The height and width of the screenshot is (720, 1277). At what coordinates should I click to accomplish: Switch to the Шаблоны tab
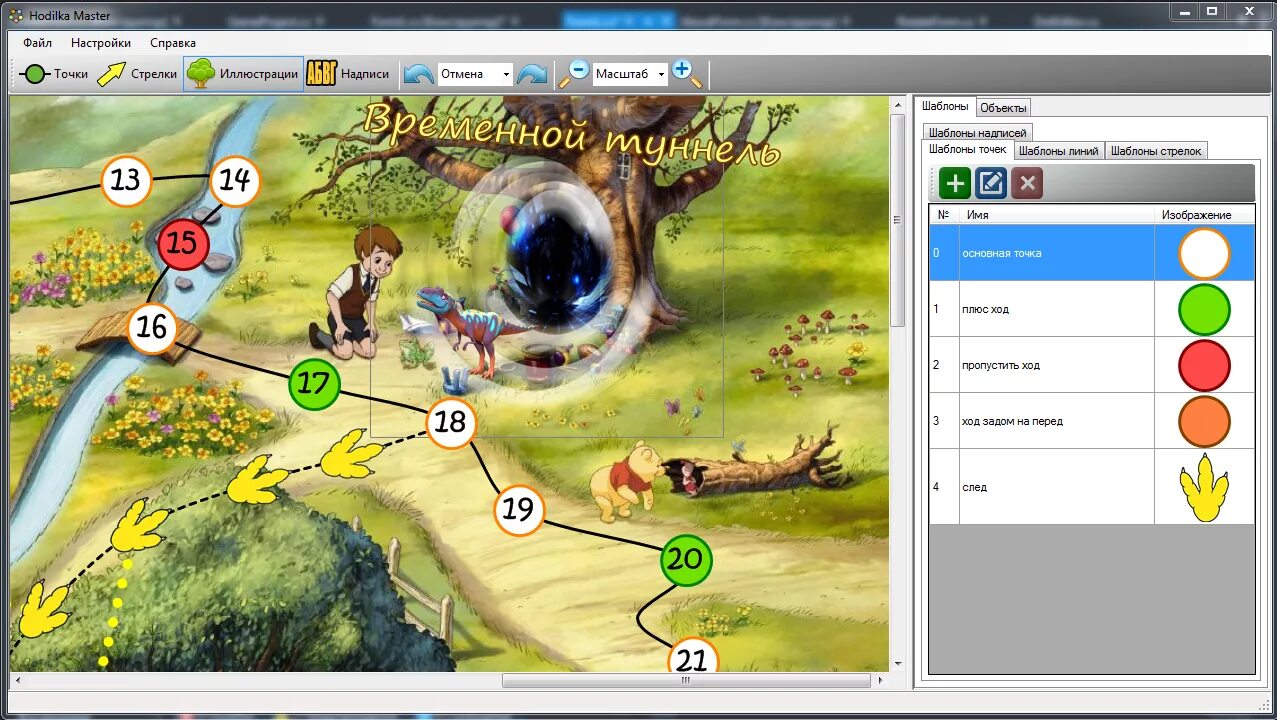pyautogui.click(x=945, y=106)
